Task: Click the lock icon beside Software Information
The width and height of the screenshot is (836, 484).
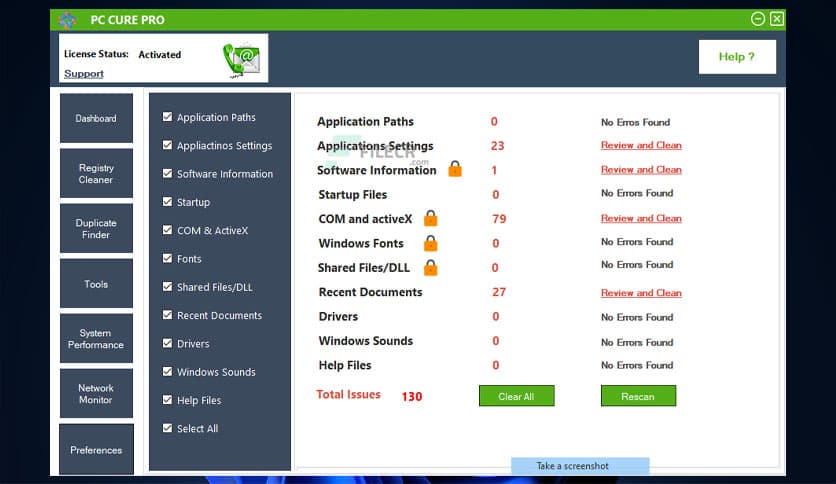Action: (x=455, y=168)
